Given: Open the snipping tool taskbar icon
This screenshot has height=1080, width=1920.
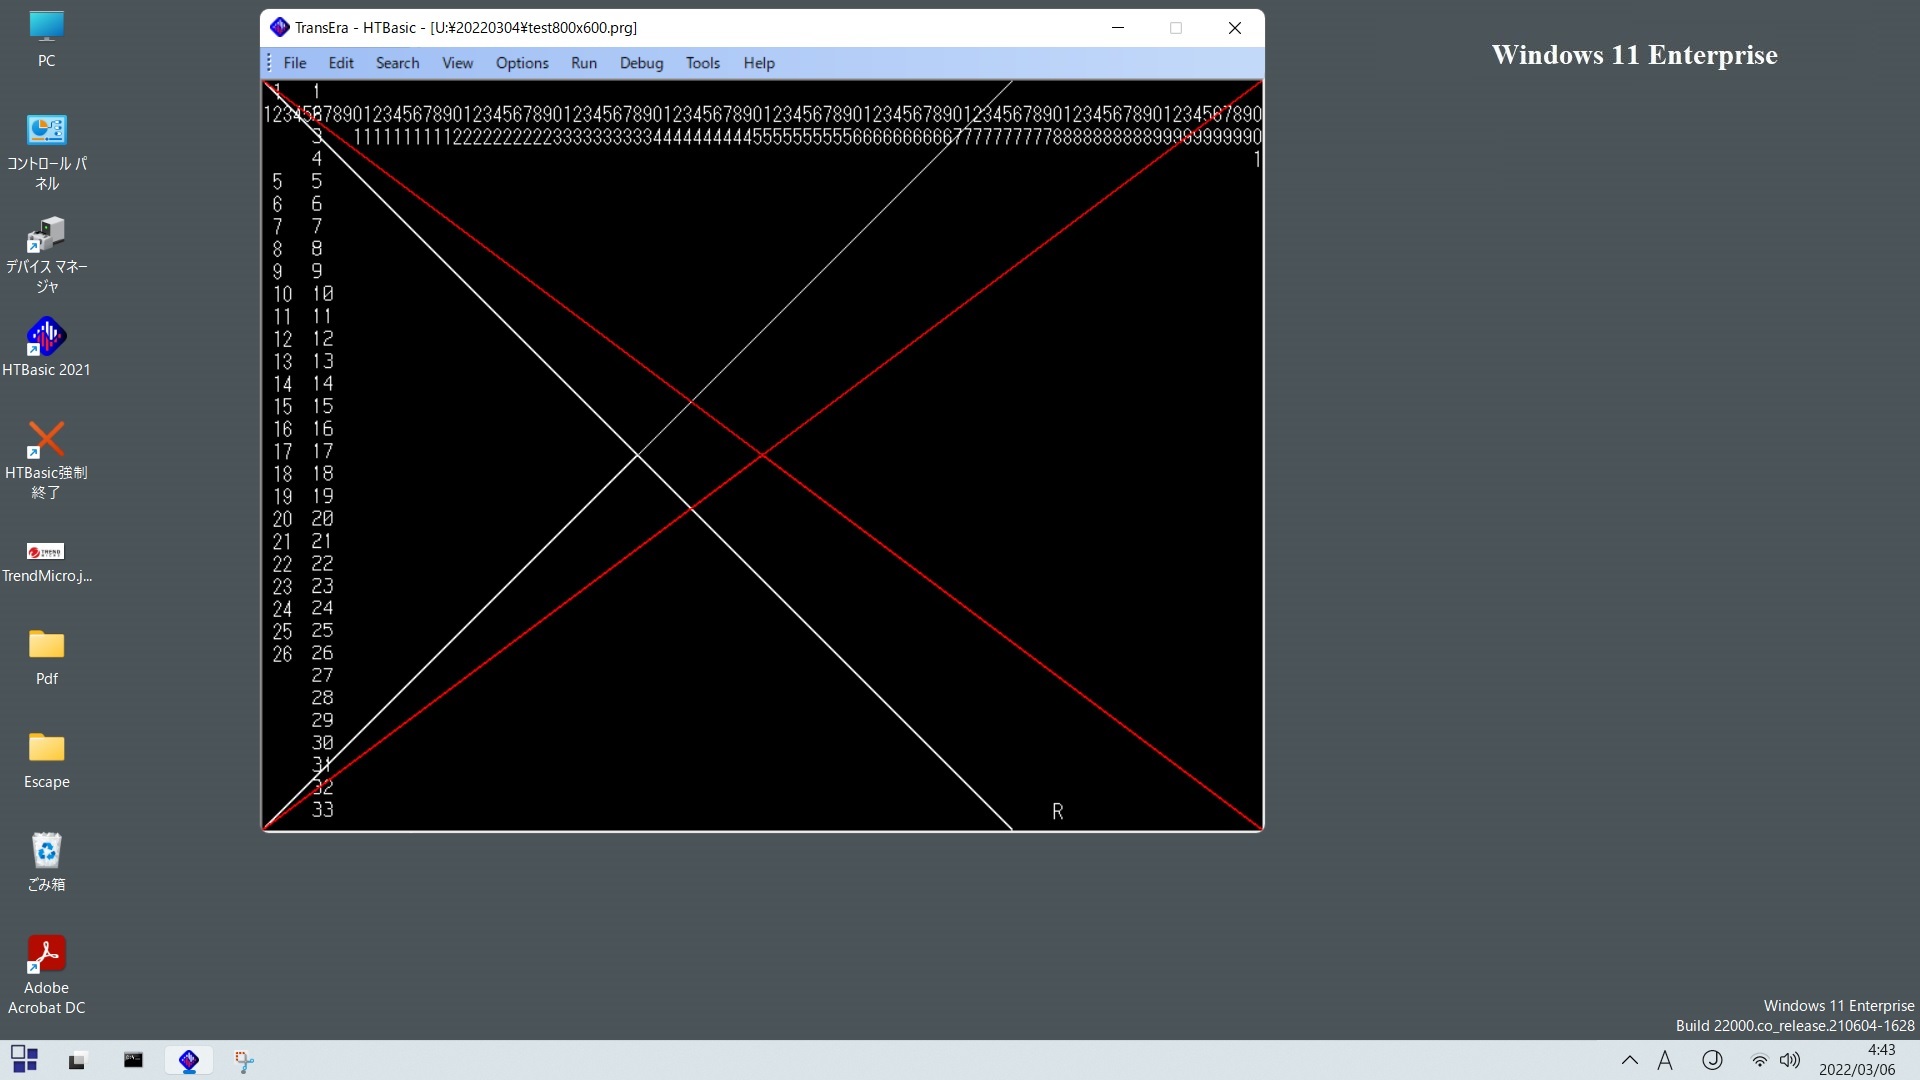Looking at the screenshot, I should [244, 1060].
